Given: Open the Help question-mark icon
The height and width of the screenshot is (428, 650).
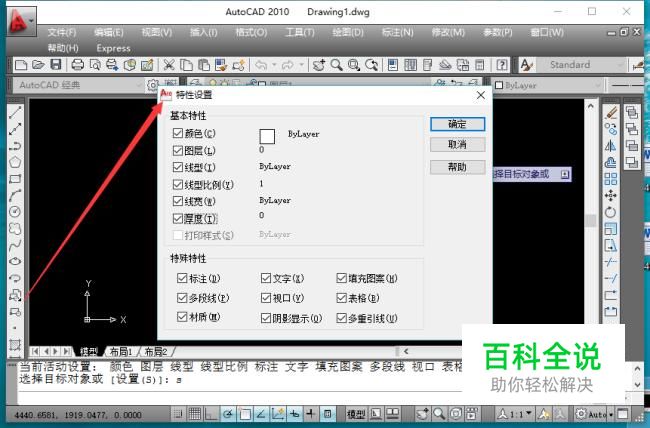Looking at the screenshot, I should tap(502, 65).
